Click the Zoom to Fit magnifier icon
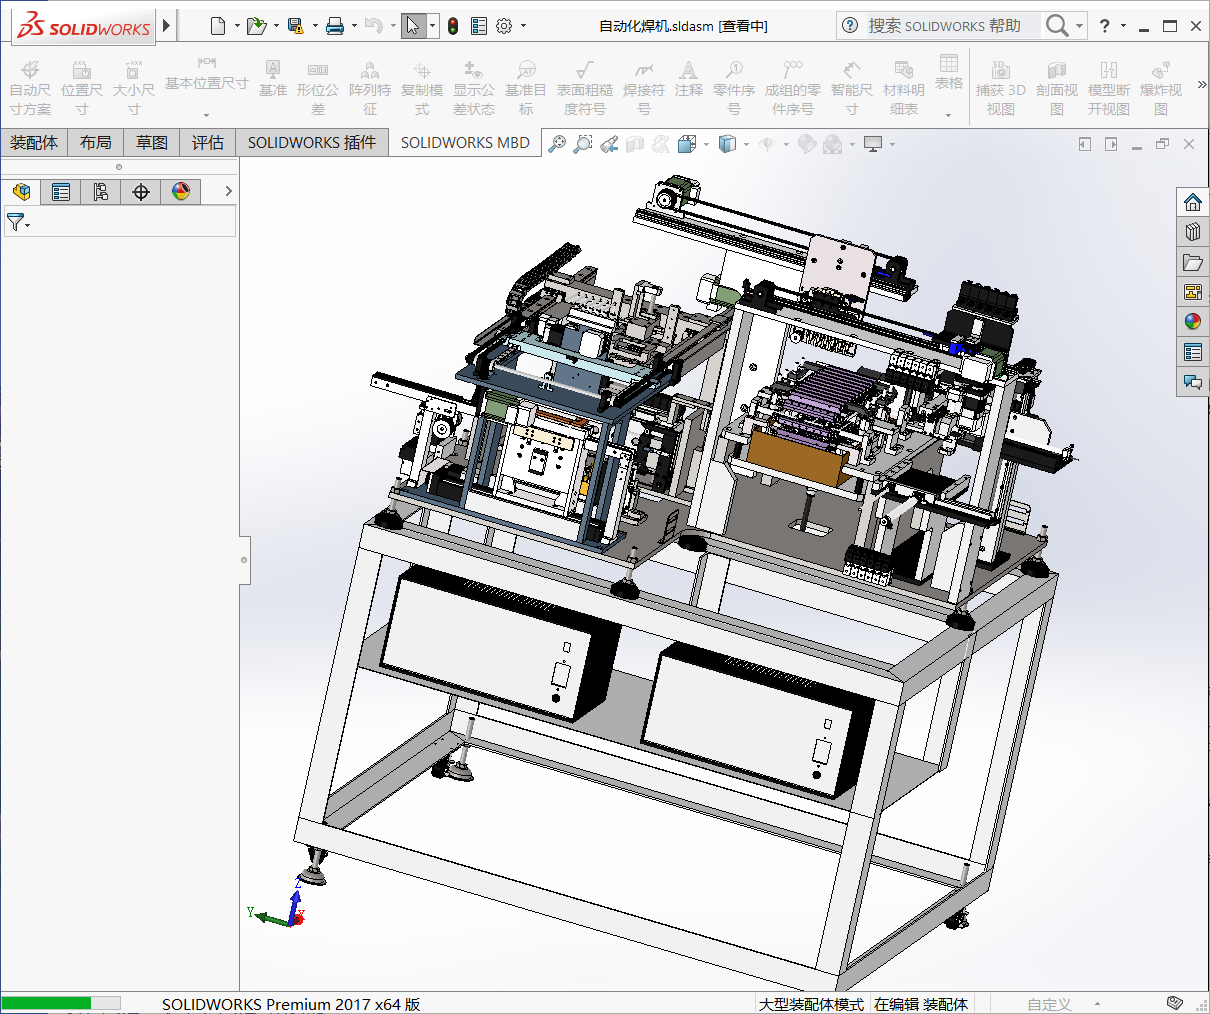This screenshot has width=1210, height=1014. pos(557,144)
